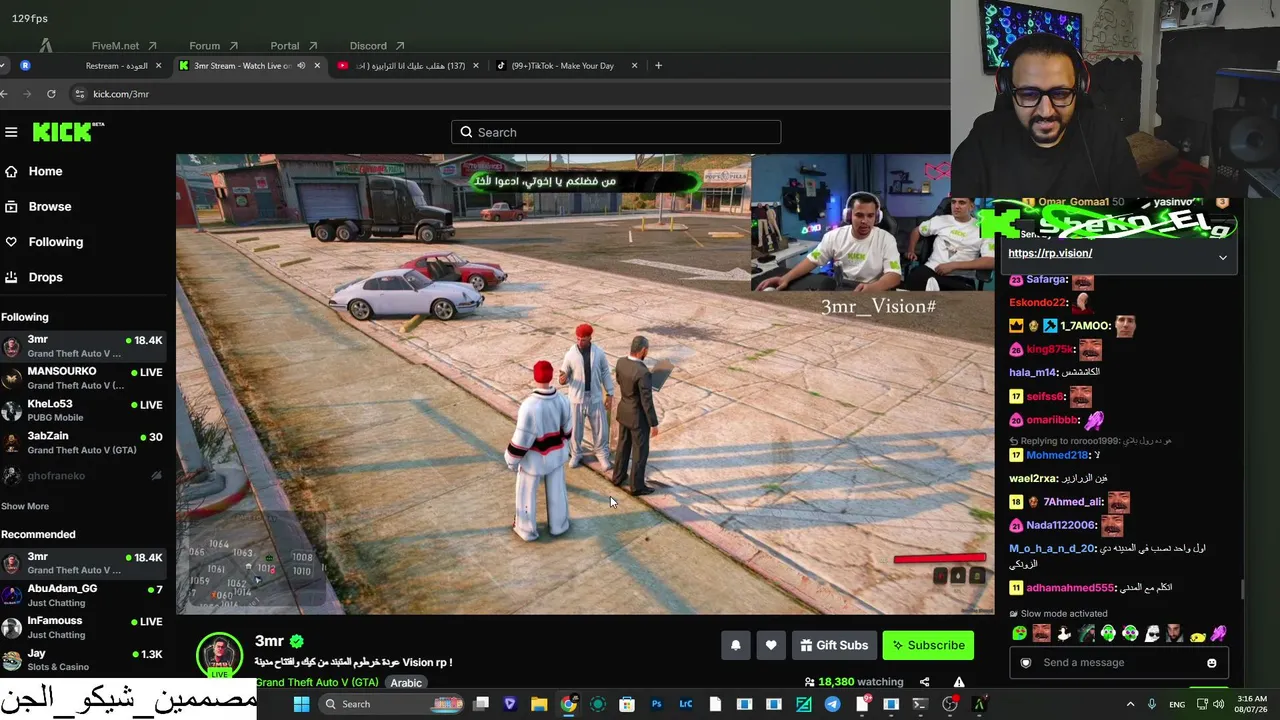This screenshot has height=720, width=1280.
Task: Click username adhamahmed555 in chat
Action: click(1070, 588)
